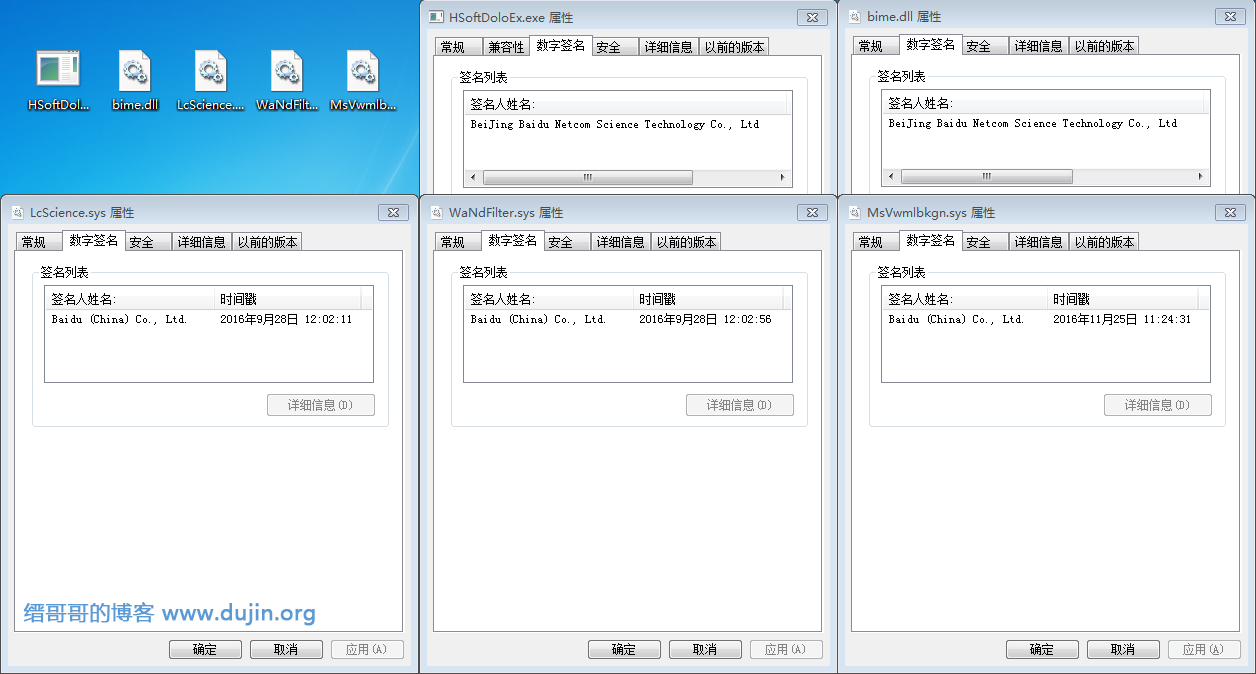Select the HSoftDoloEx desktop icon
The width and height of the screenshot is (1256, 674).
click(x=58, y=78)
